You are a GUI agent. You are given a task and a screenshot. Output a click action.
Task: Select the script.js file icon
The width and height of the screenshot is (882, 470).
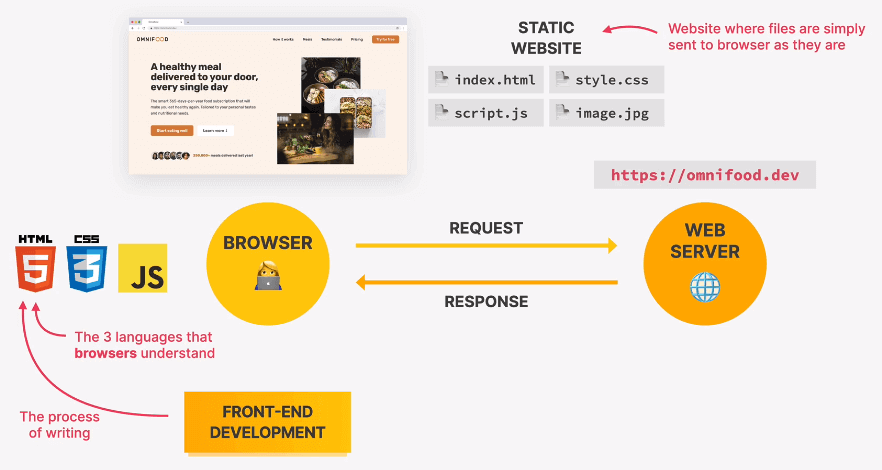coord(440,113)
